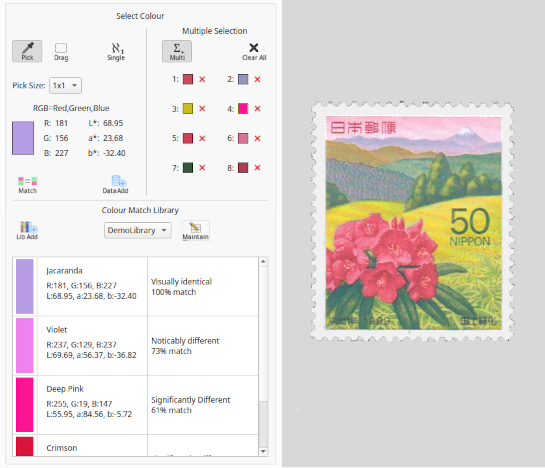This screenshot has height=468, width=545.
Task: Click colour swatch number 2 (lavender)
Action: point(243,80)
